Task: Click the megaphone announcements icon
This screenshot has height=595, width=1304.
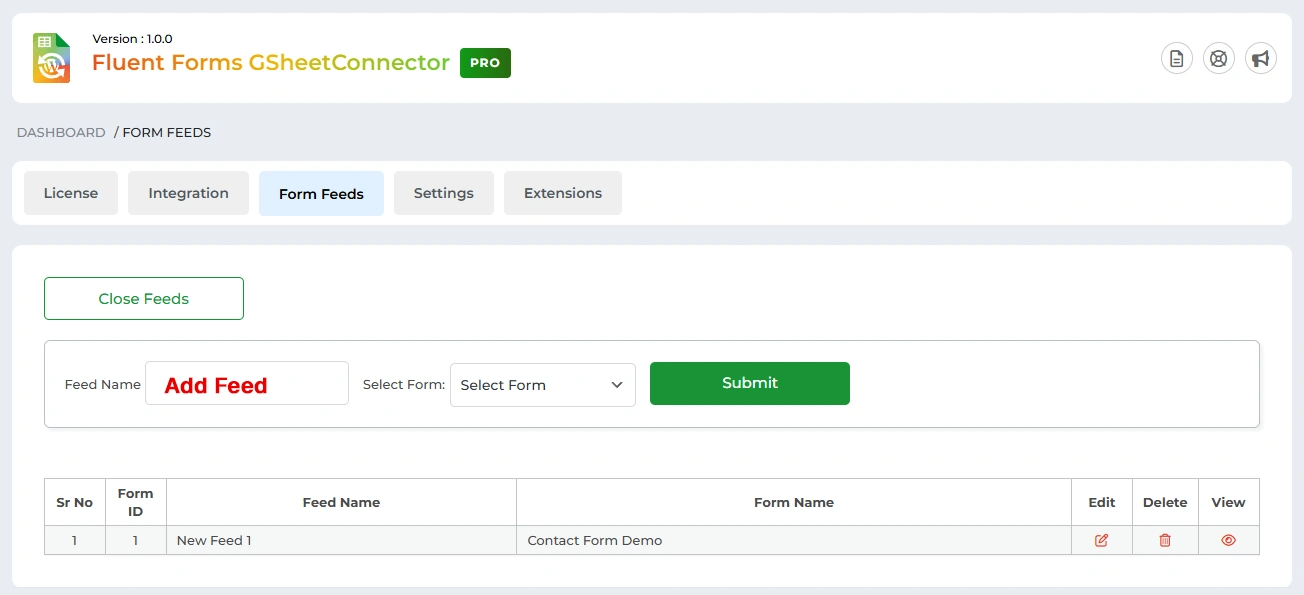Action: [x=1261, y=59]
